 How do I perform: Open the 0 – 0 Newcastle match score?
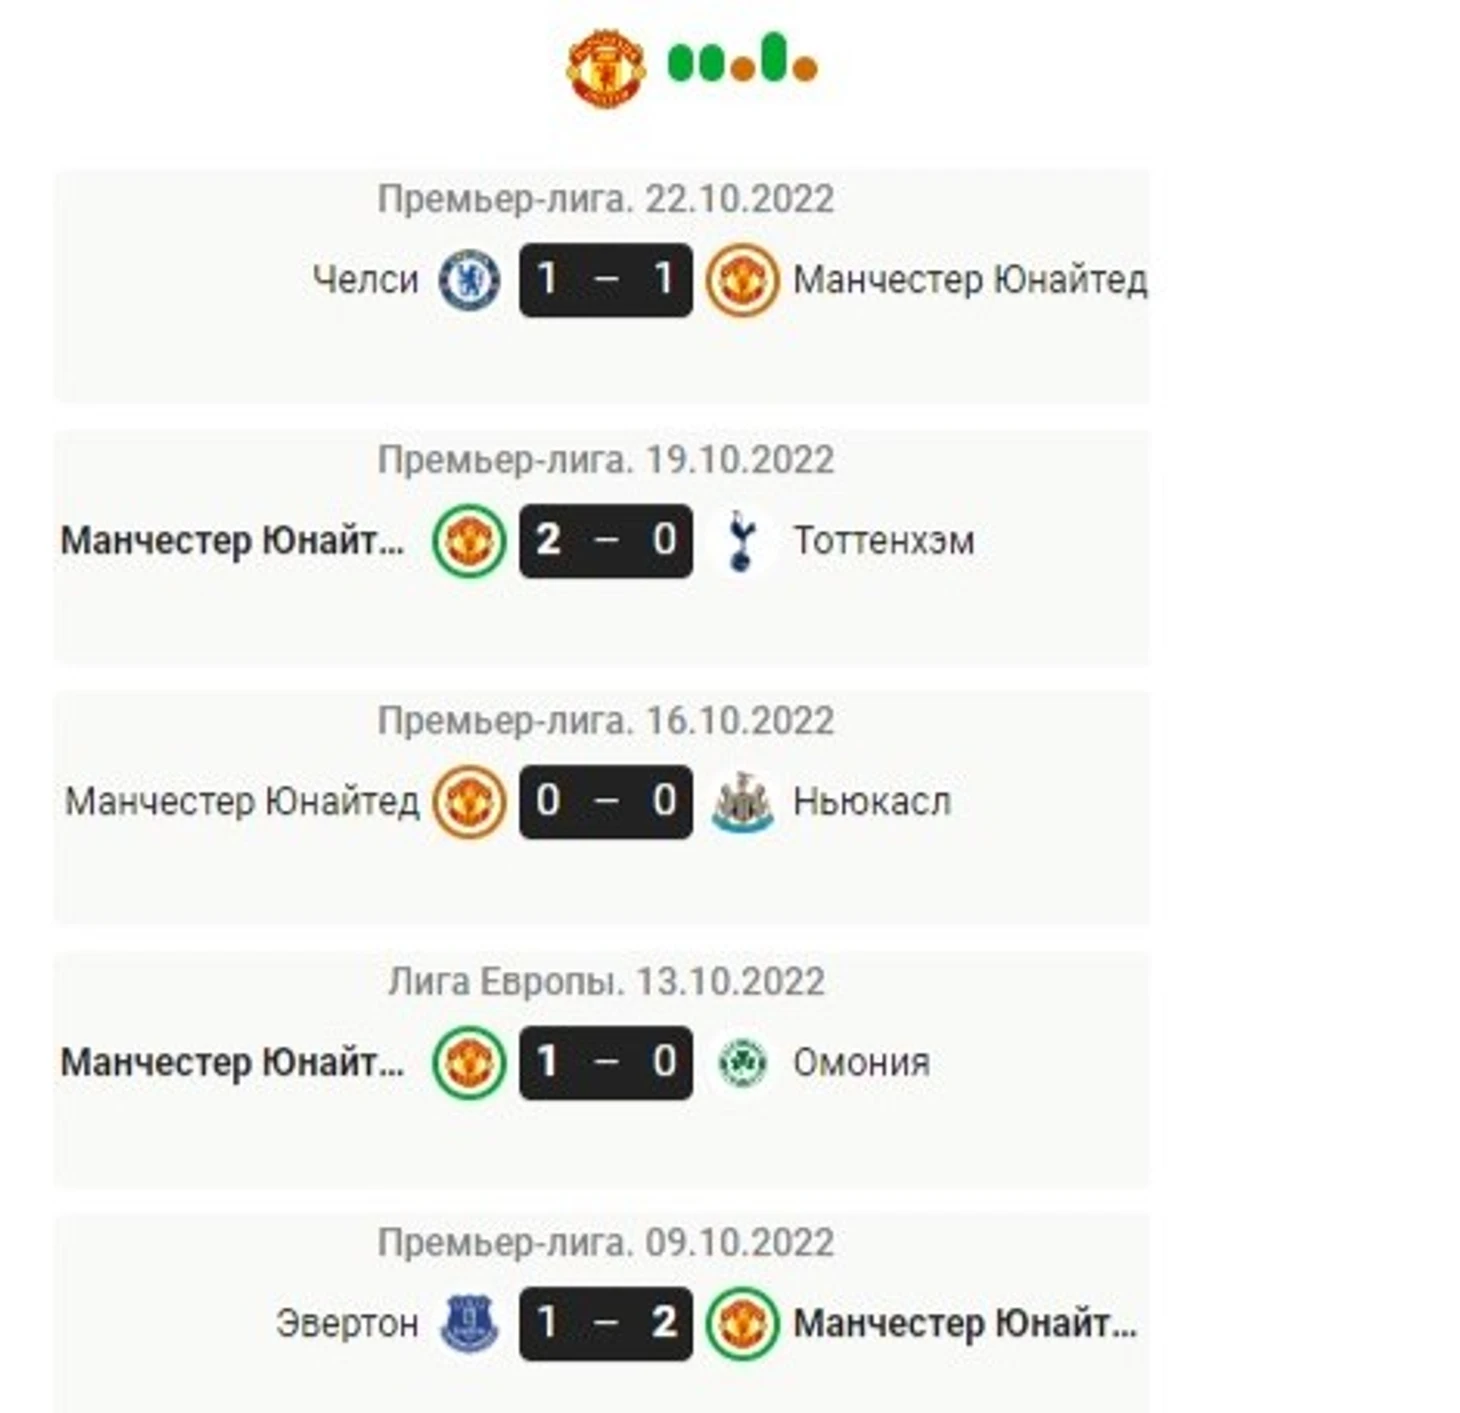coord(606,802)
